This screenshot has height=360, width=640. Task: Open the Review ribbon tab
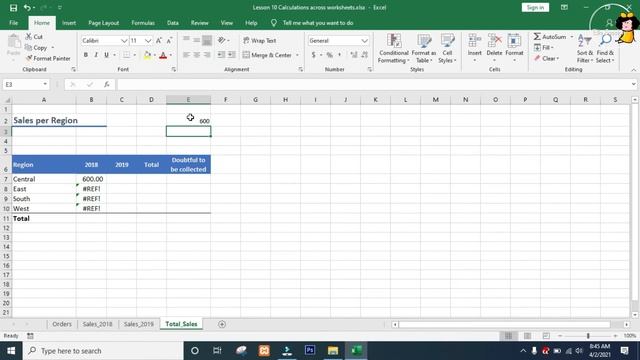coord(200,23)
